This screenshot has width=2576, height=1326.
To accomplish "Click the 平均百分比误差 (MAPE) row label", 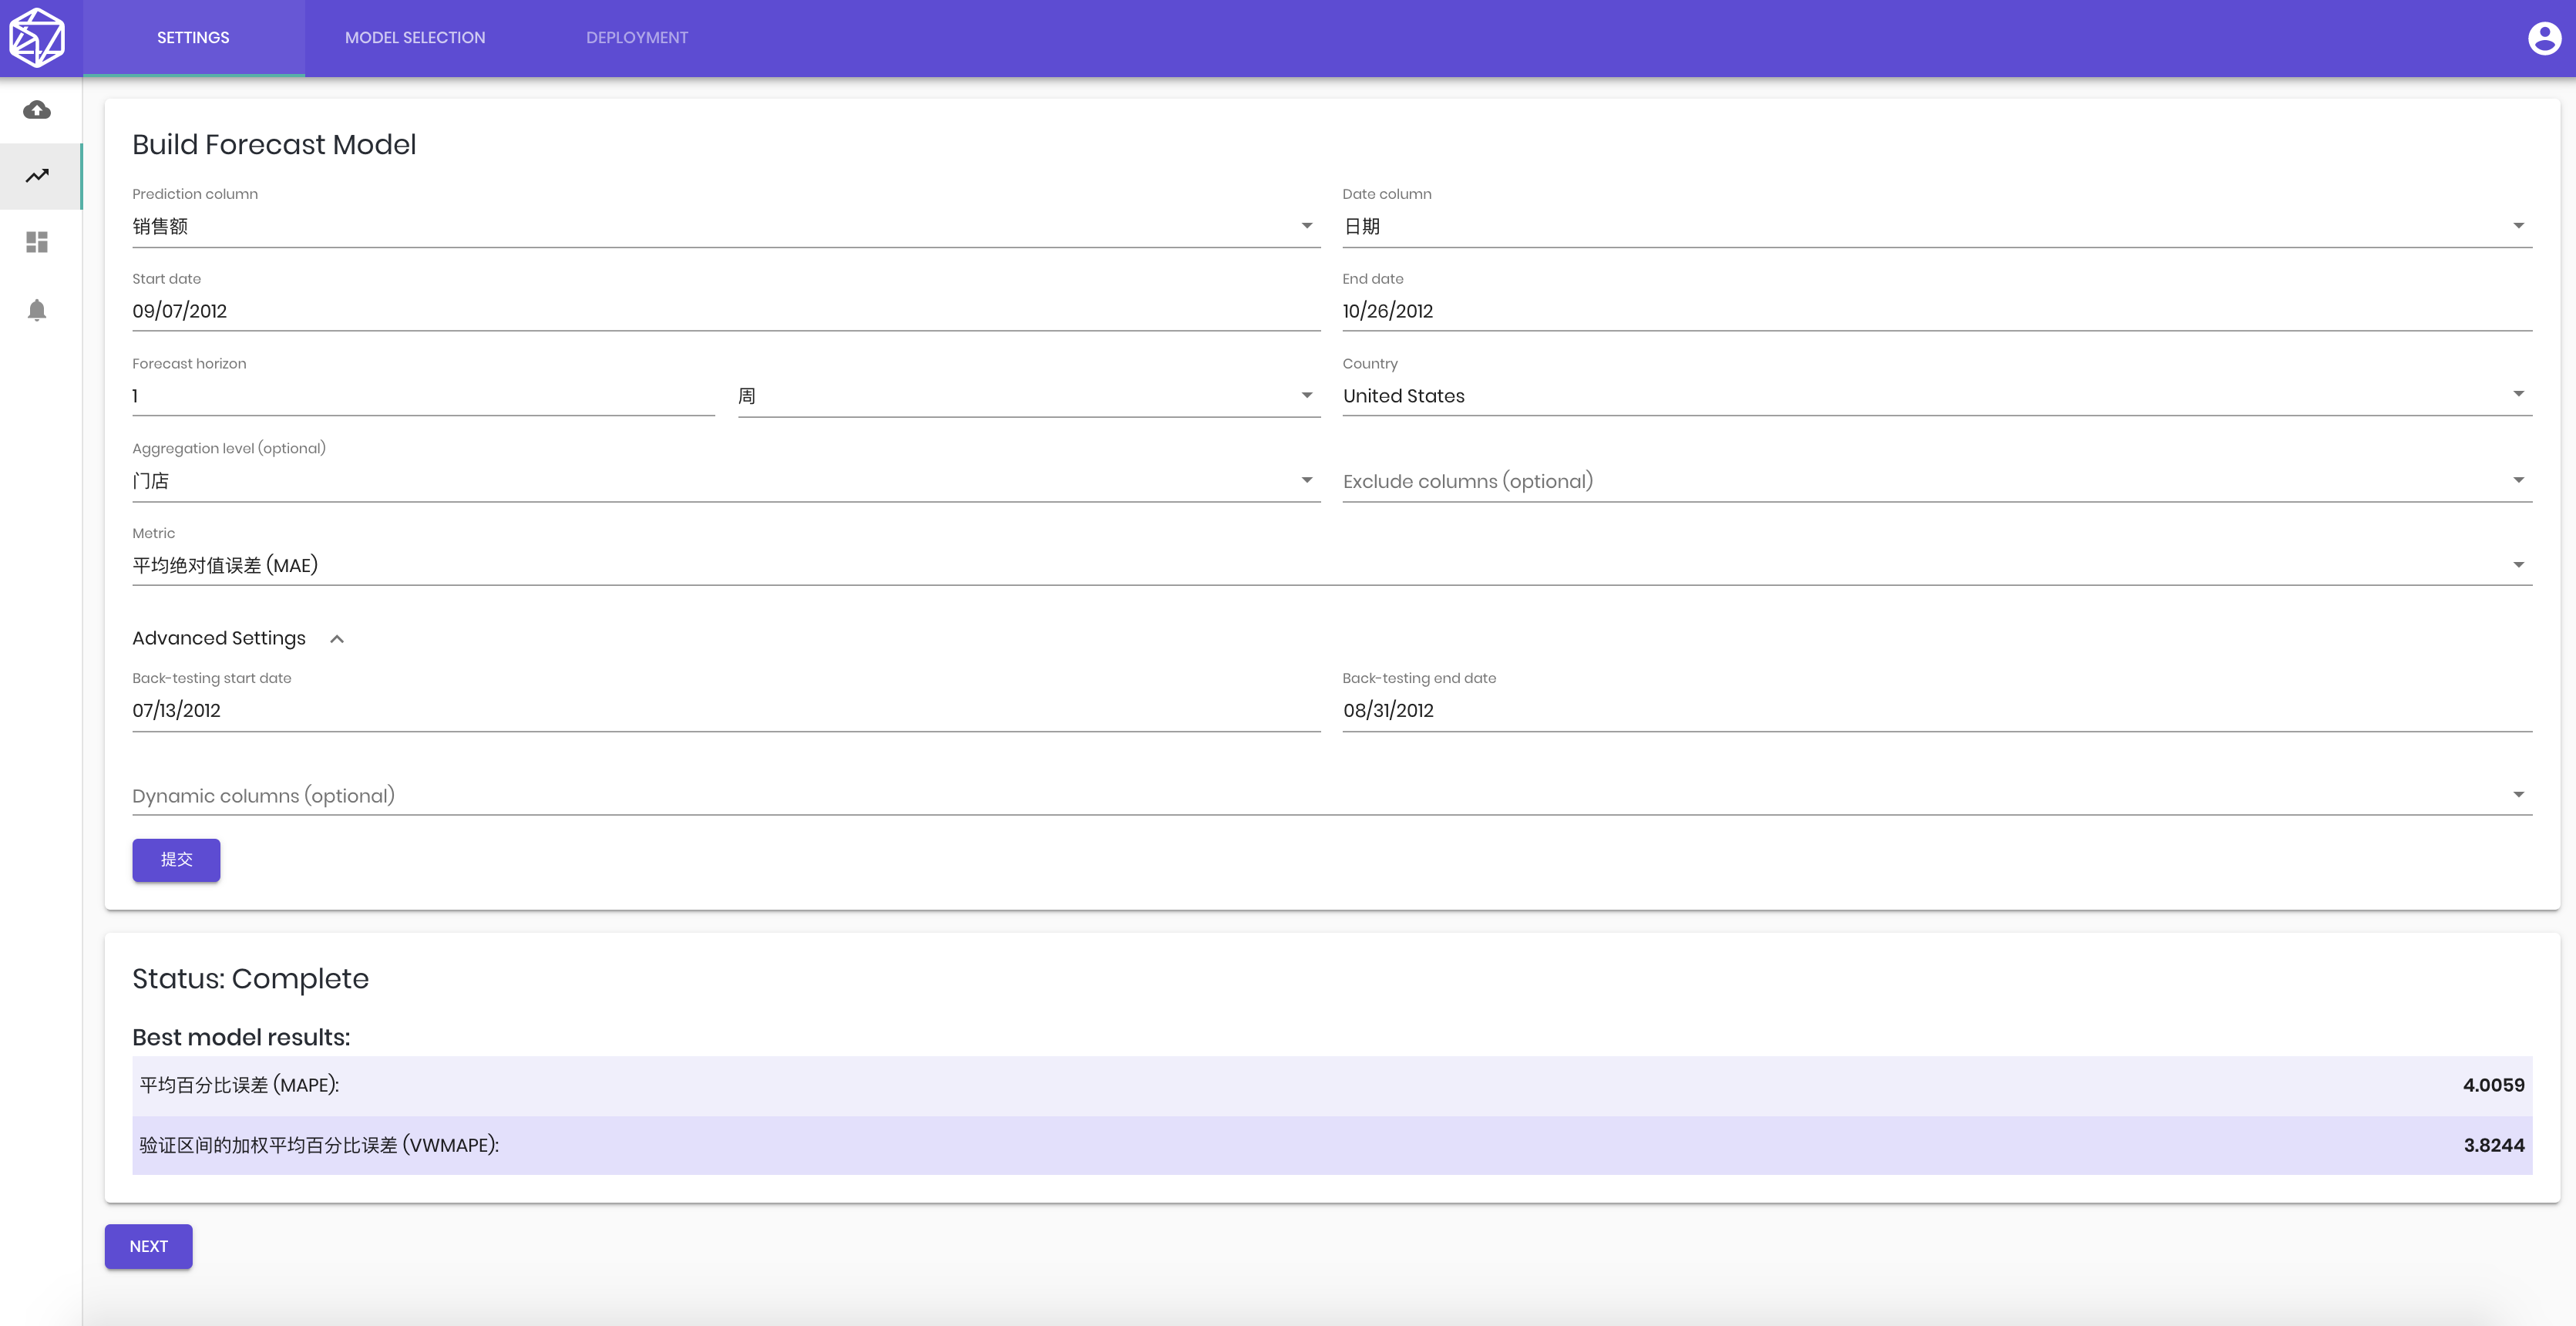I will (x=239, y=1086).
